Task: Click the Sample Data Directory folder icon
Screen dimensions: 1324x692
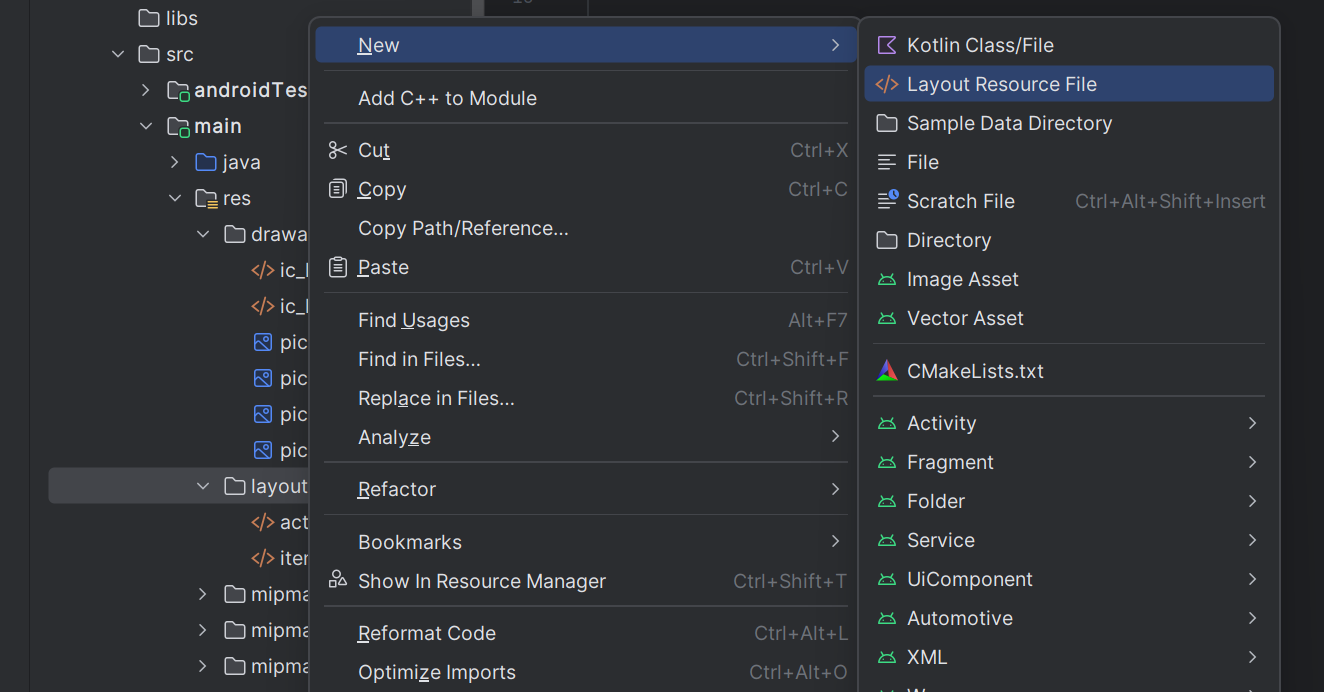Action: click(x=886, y=123)
